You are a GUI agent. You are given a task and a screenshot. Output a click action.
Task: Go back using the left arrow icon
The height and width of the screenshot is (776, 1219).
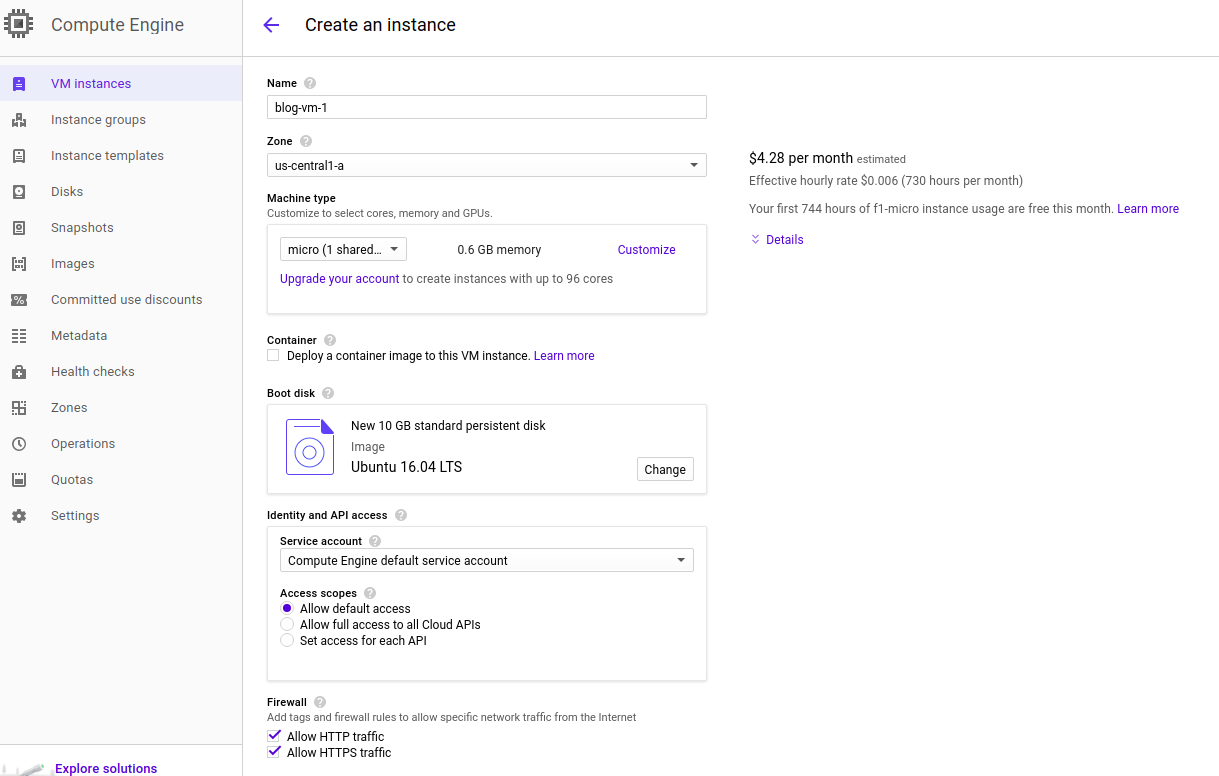(271, 26)
